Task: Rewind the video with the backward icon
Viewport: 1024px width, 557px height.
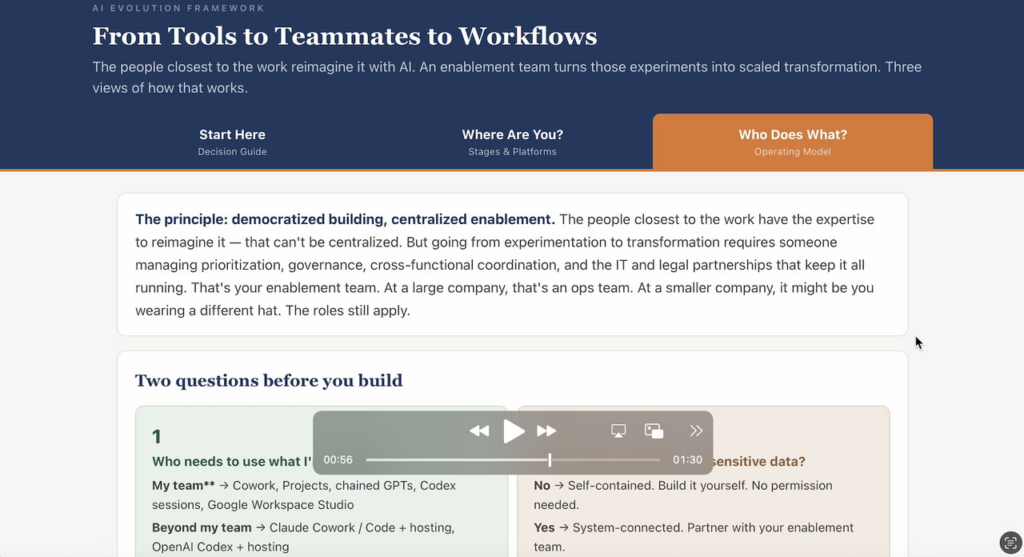Action: point(479,431)
